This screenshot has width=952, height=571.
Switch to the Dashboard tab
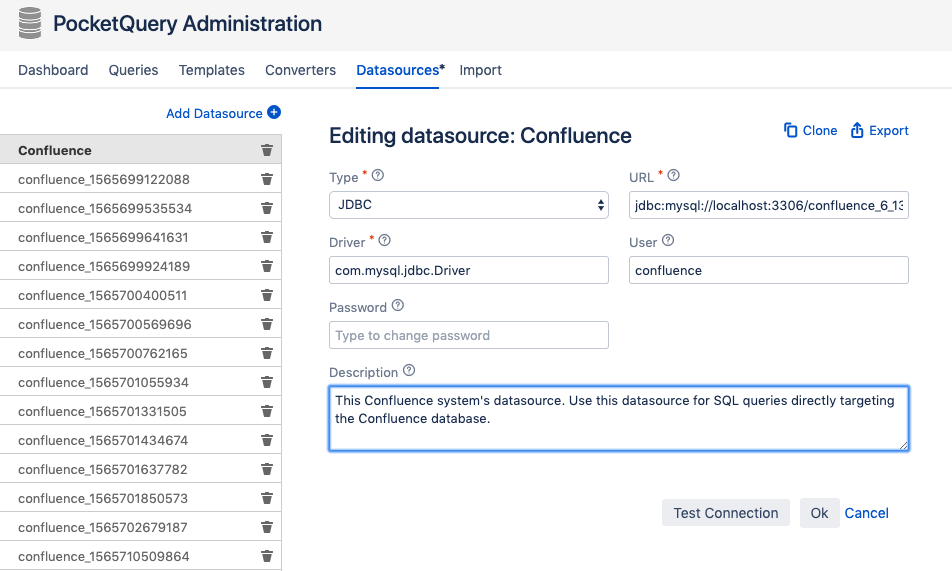click(53, 70)
